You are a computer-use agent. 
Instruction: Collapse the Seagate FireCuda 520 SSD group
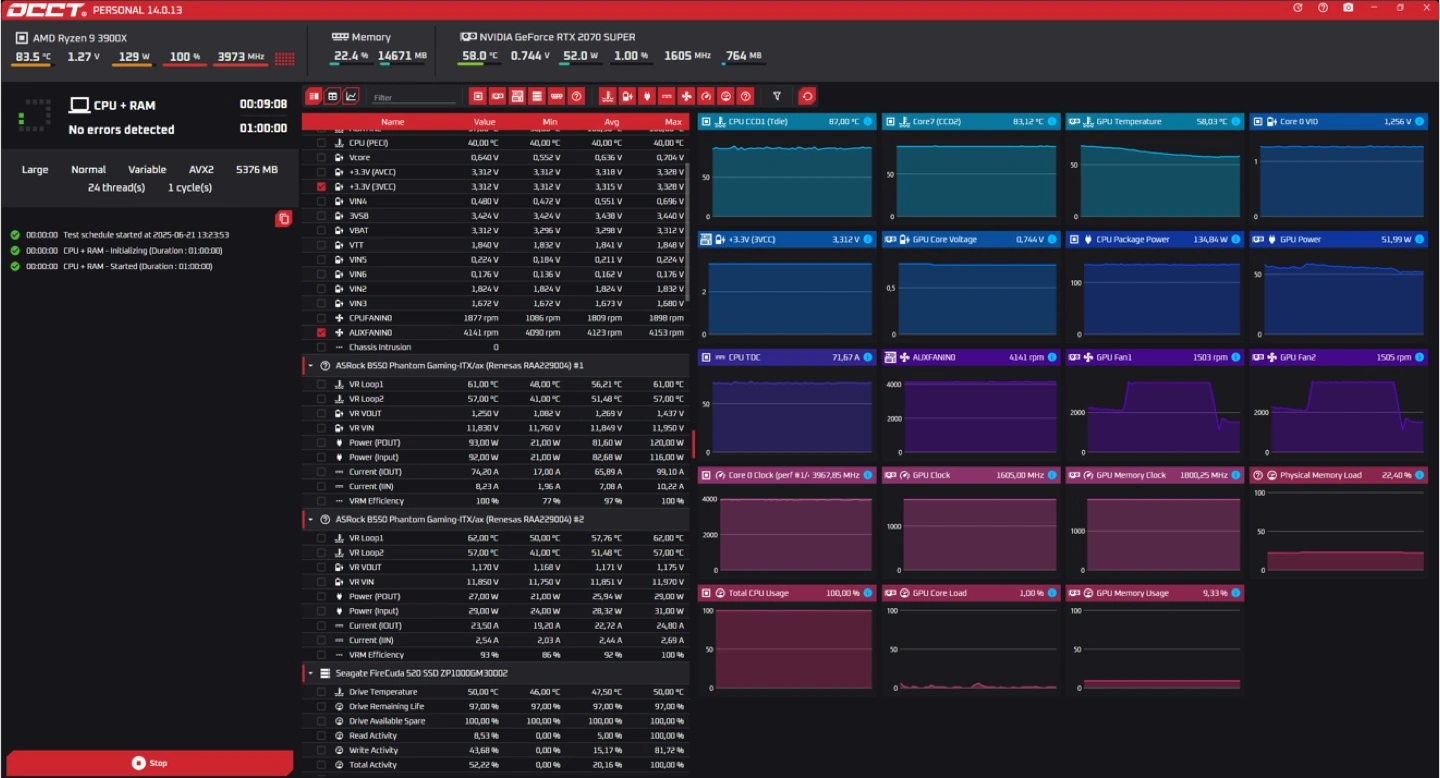311,673
